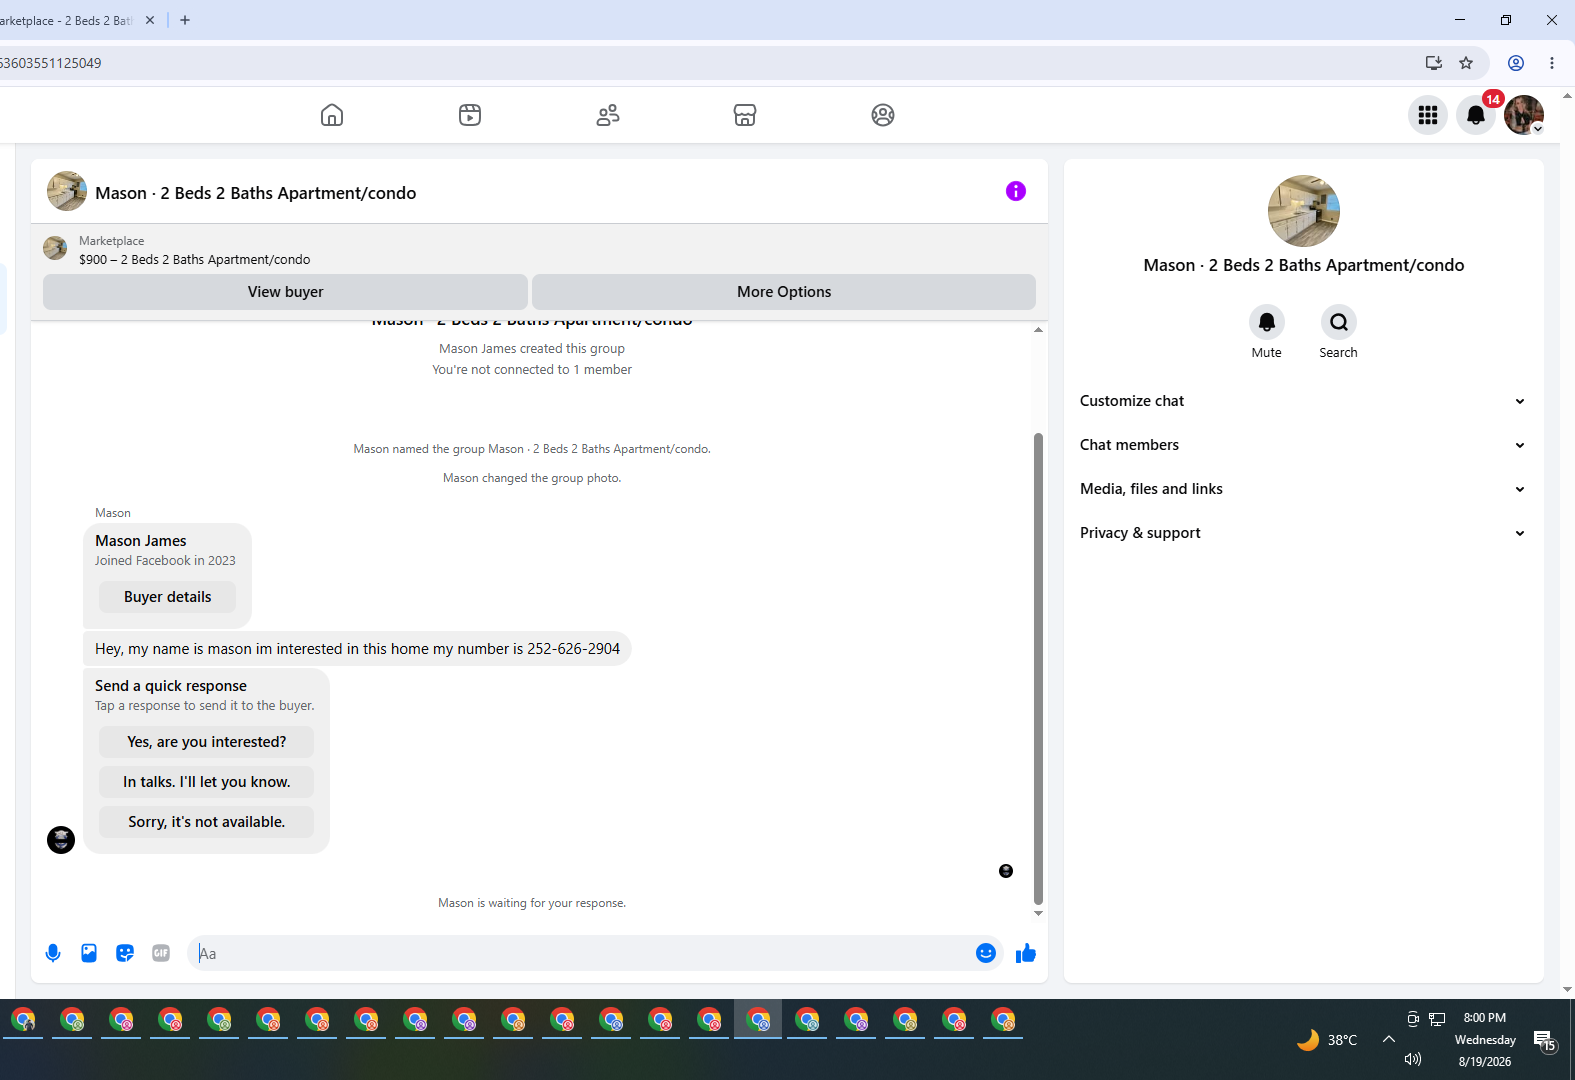Search in conversation using the magnifier icon
The width and height of the screenshot is (1575, 1080).
pos(1339,322)
